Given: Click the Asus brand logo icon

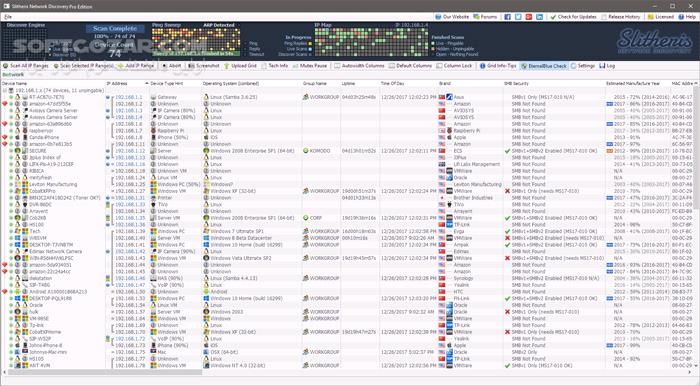Looking at the screenshot, I should click(x=450, y=97).
